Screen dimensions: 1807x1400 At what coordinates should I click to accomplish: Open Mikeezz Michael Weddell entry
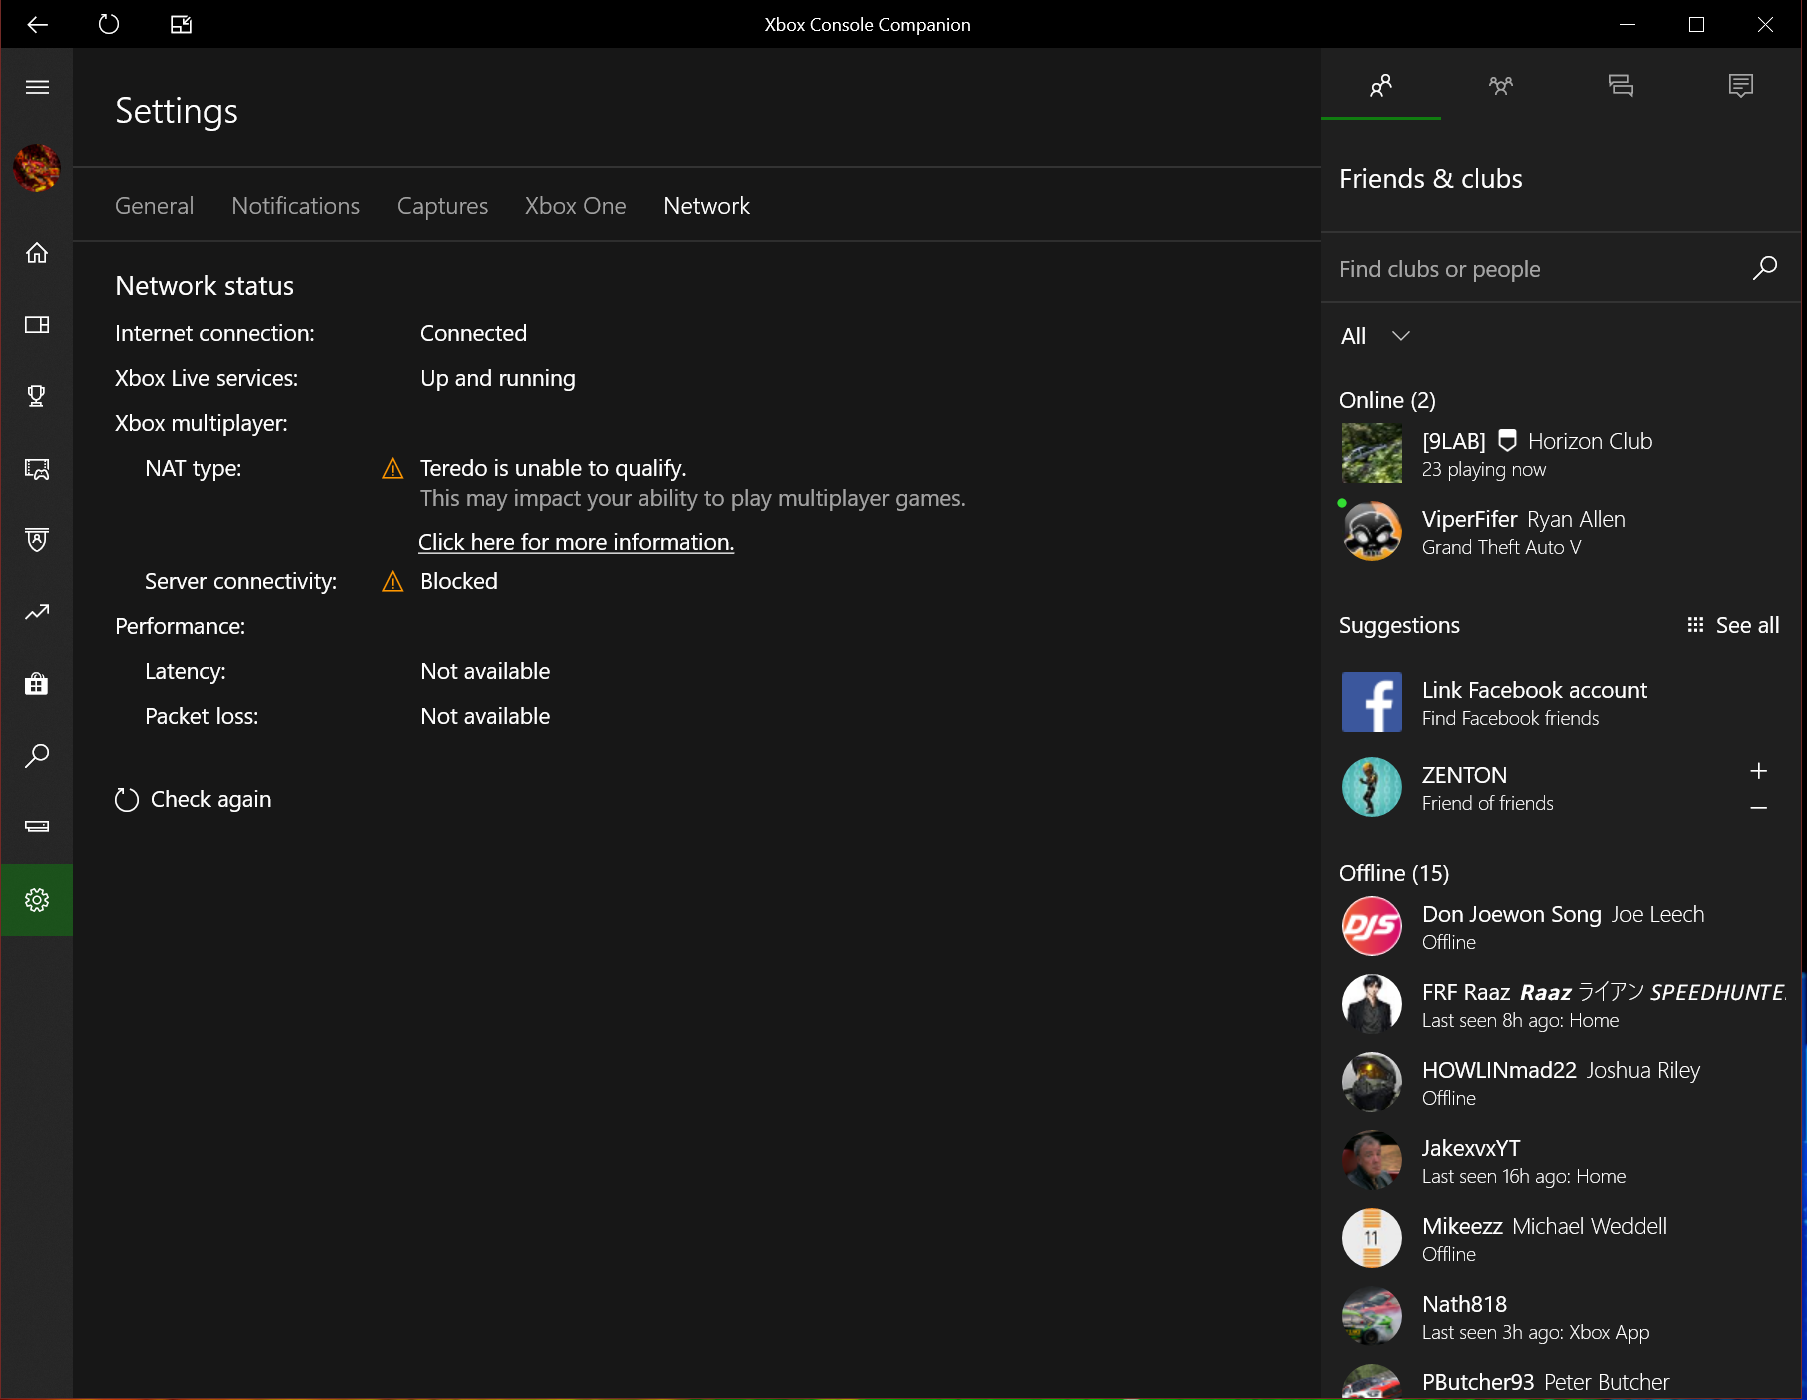(x=1561, y=1239)
